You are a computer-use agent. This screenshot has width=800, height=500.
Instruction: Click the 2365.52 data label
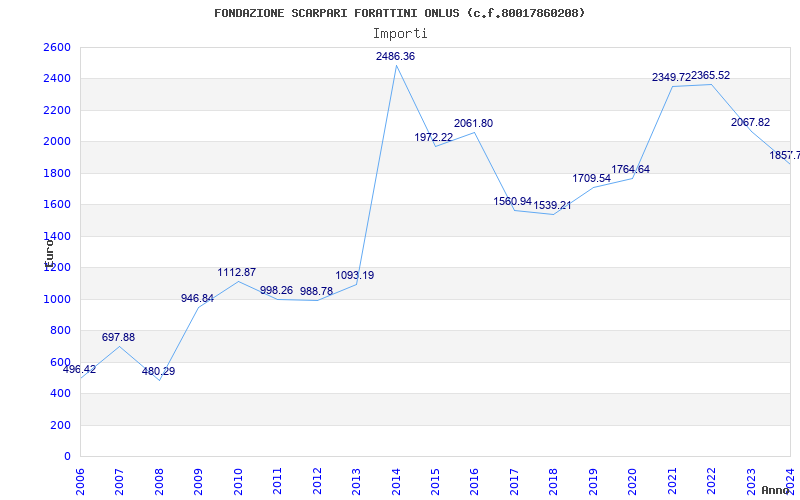[711, 76]
